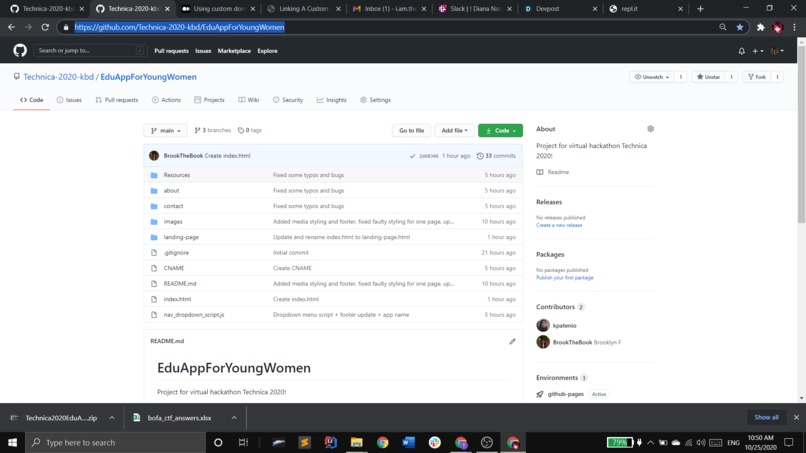Image resolution: width=806 pixels, height=453 pixels.
Task: Open the .gitignore file
Action: 176,252
